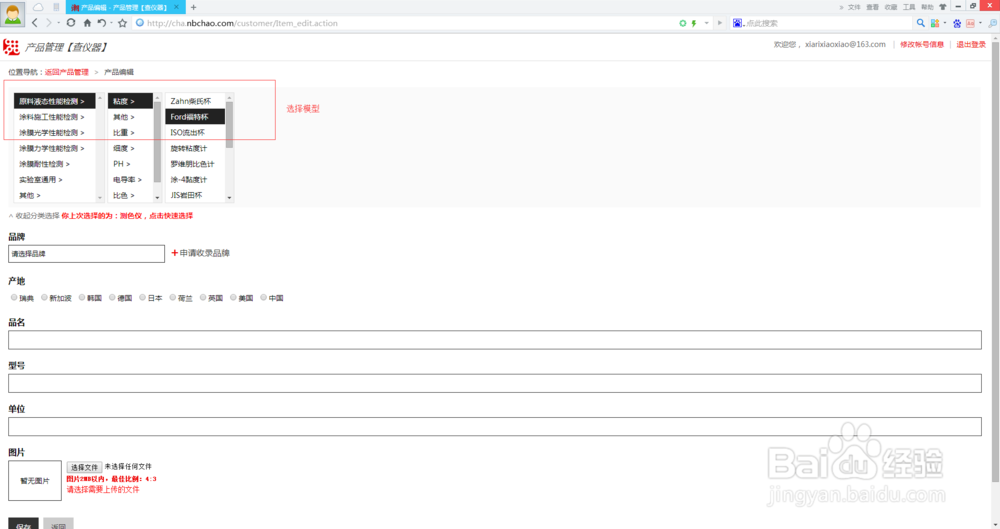Click the red plus icon by 申请收录品牌
The height and width of the screenshot is (529, 1000).
175,253
